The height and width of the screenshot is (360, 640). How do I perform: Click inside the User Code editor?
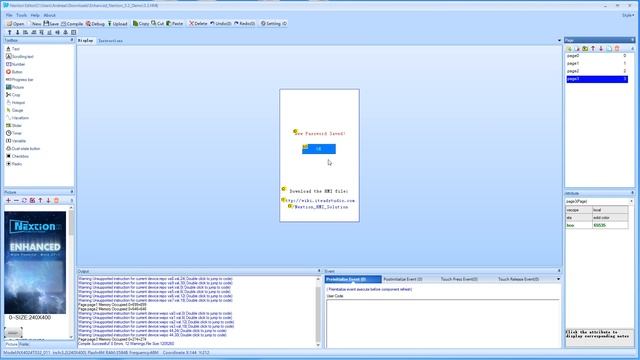pyautogui.click(x=443, y=324)
